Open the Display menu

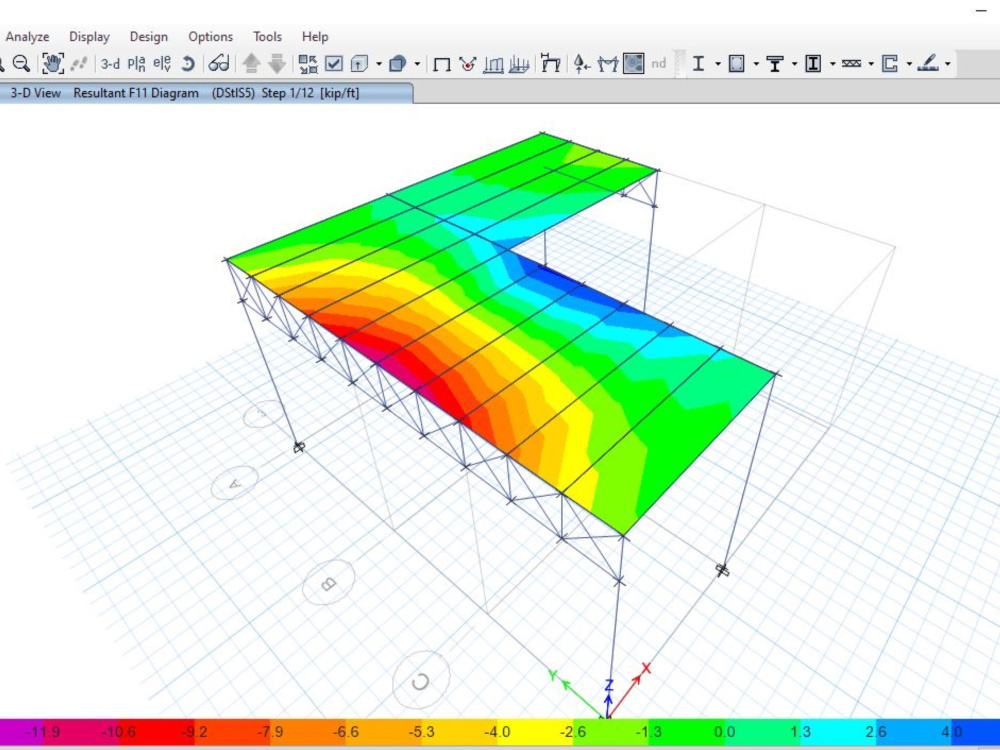pyautogui.click(x=89, y=36)
